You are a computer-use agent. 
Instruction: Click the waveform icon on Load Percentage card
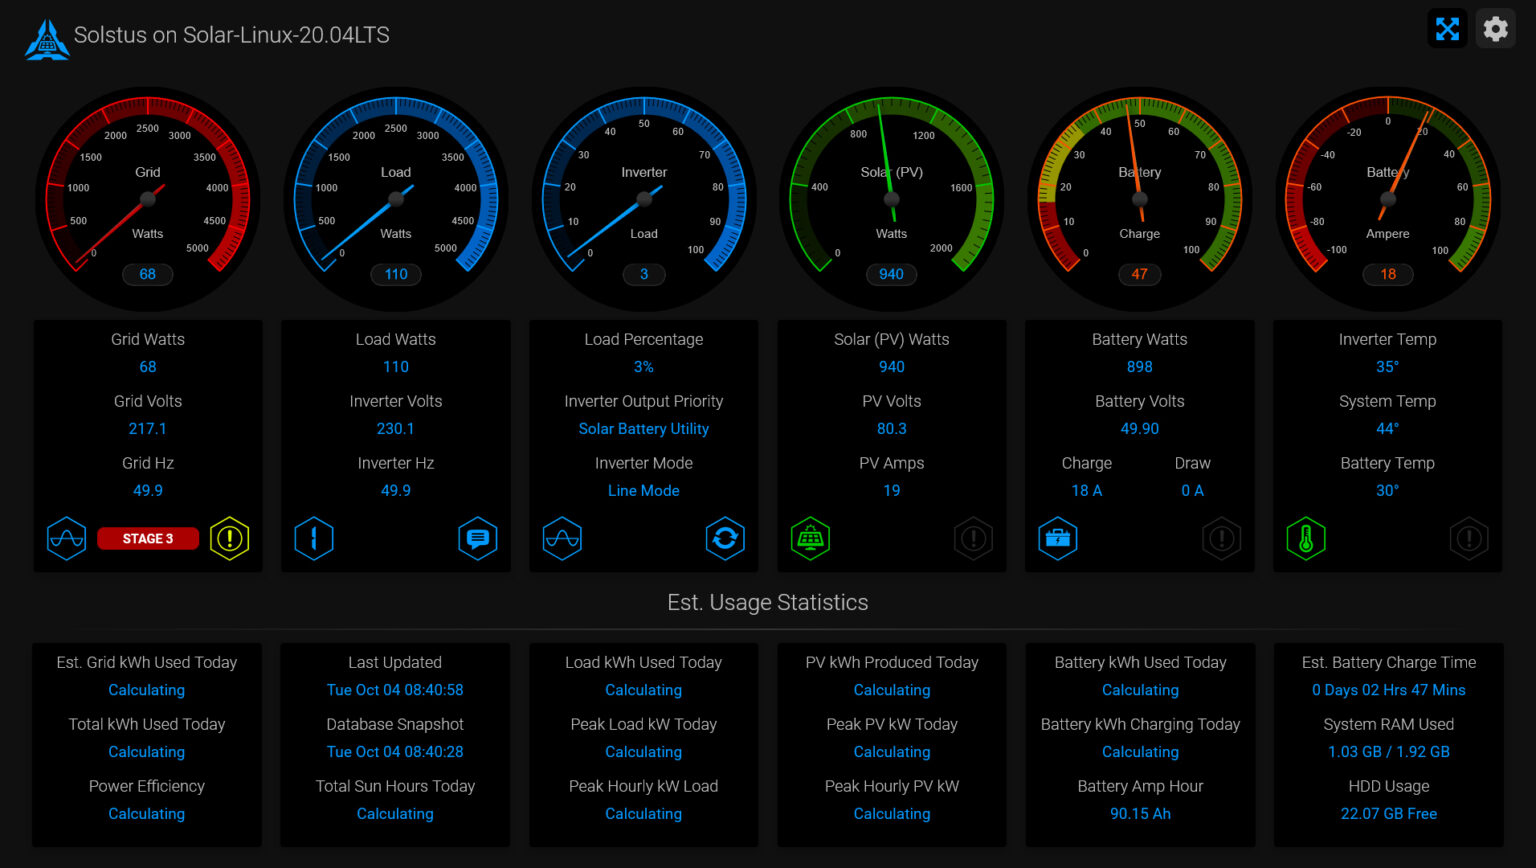[562, 538]
